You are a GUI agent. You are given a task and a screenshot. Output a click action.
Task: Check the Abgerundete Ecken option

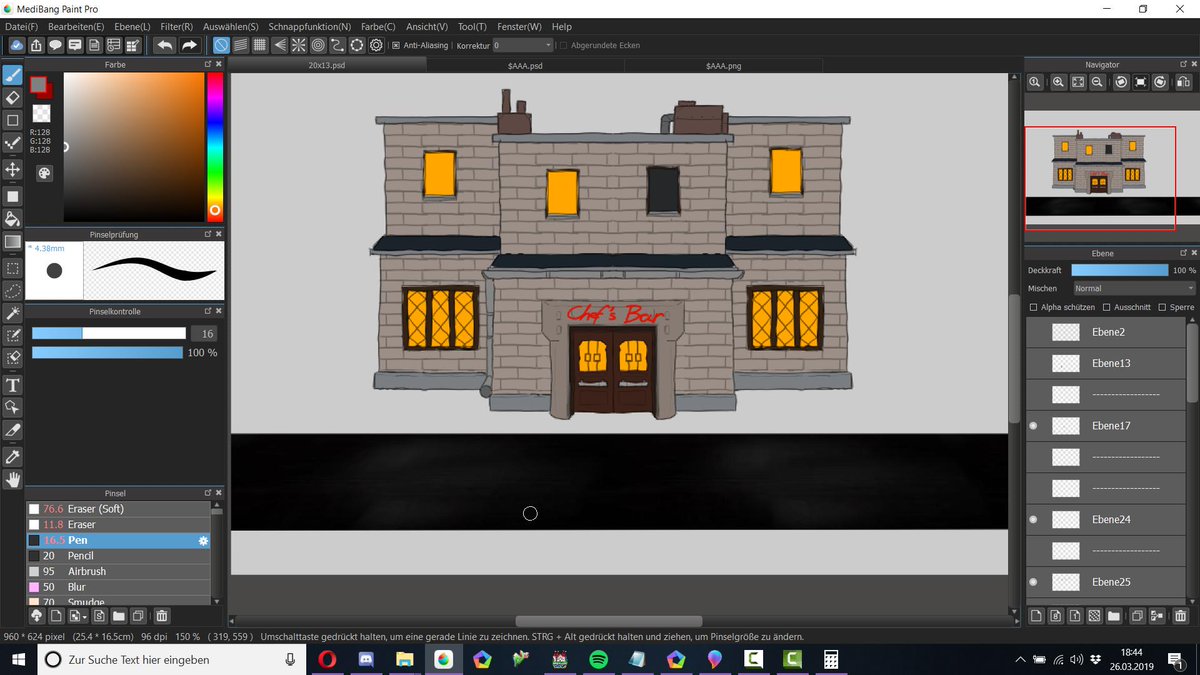[x=563, y=44]
